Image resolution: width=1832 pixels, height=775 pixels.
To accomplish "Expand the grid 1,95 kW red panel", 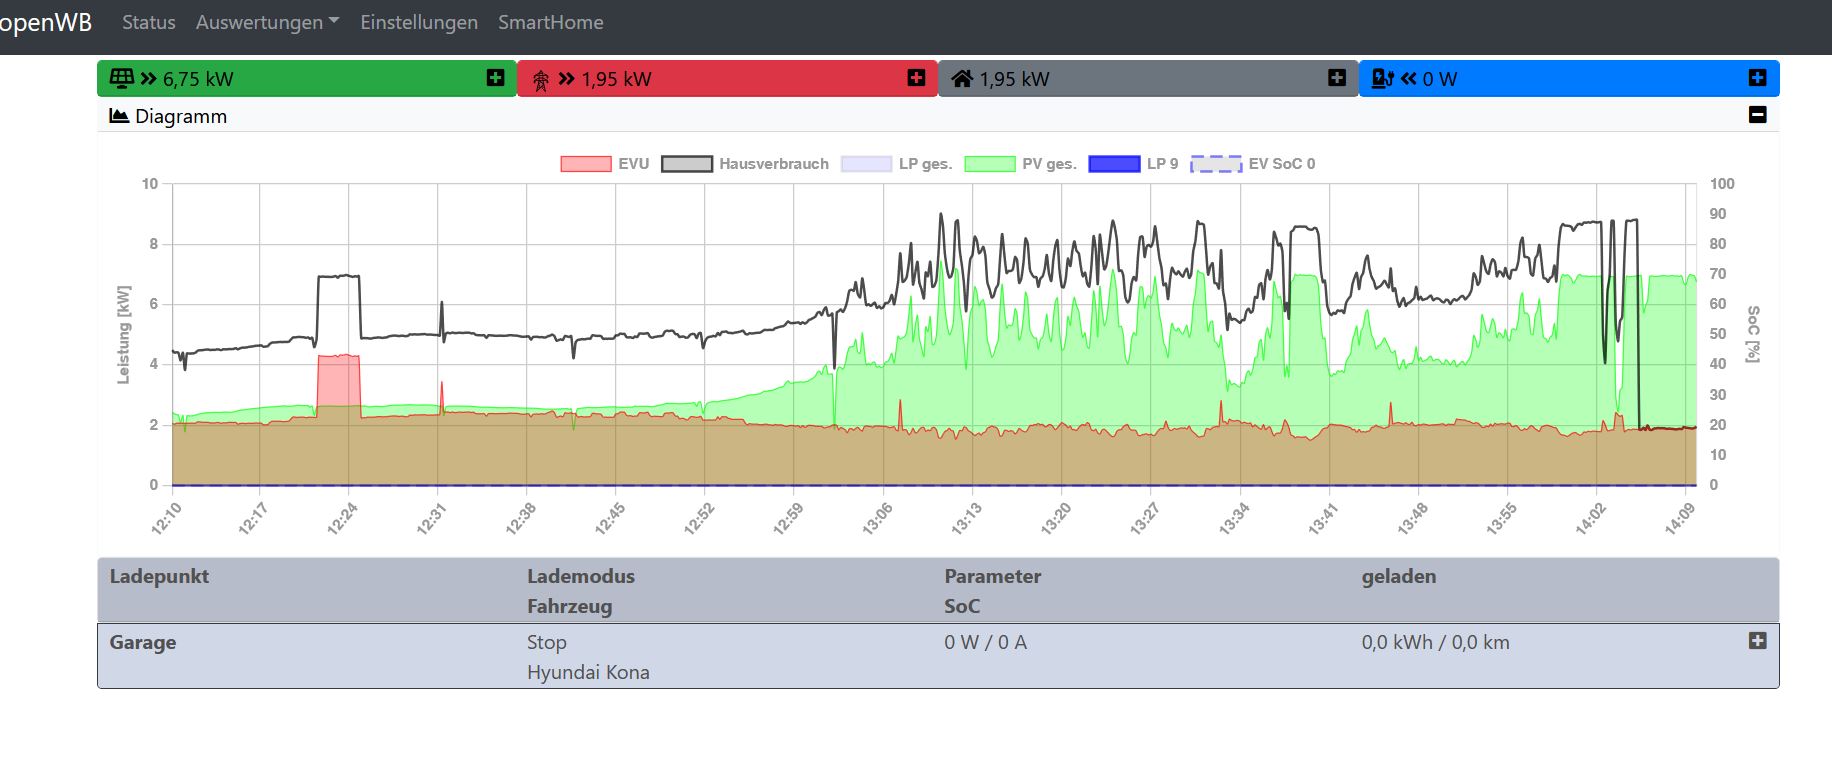I will tap(916, 78).
